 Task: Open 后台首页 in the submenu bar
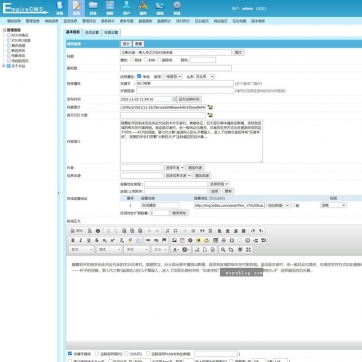tap(202, 21)
